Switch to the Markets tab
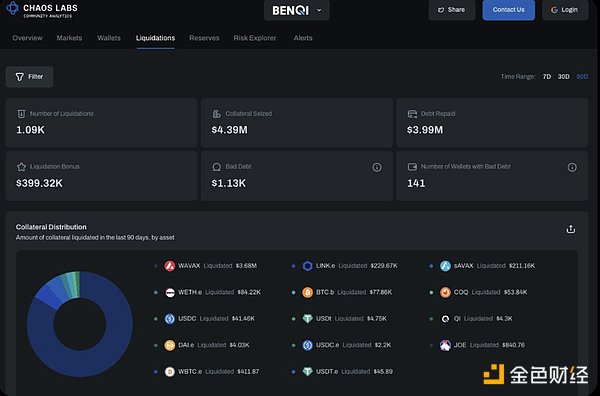This screenshot has width=600, height=396. pos(69,38)
